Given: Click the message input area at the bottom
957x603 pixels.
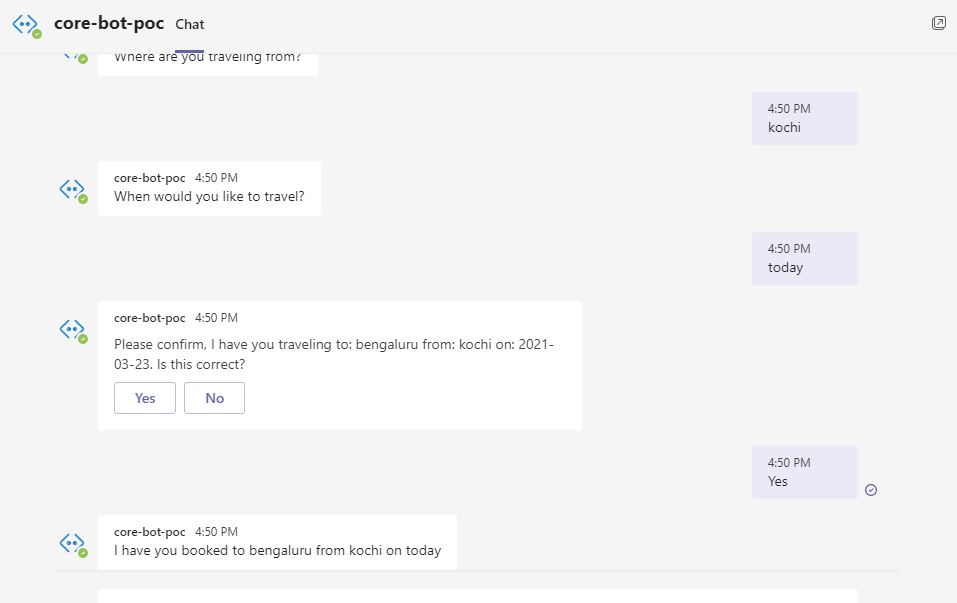Looking at the screenshot, I should click(478, 596).
